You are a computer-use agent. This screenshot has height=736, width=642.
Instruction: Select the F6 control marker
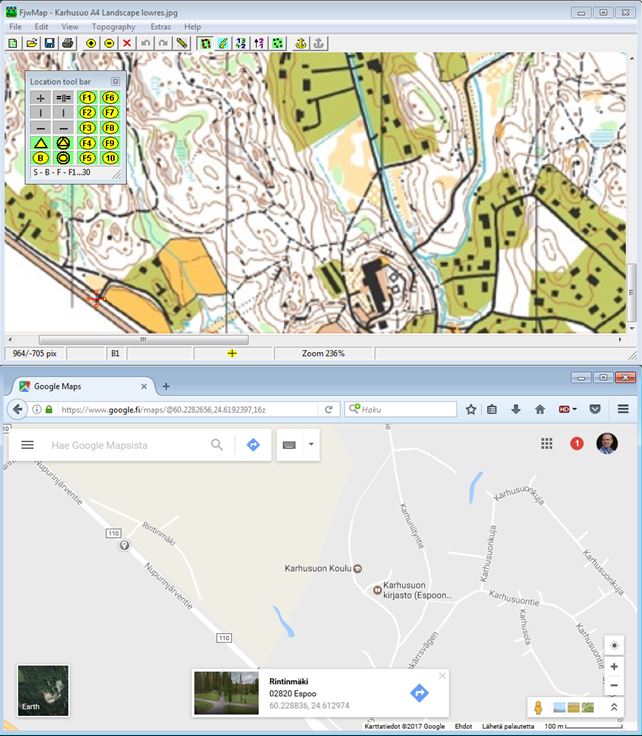[110, 98]
